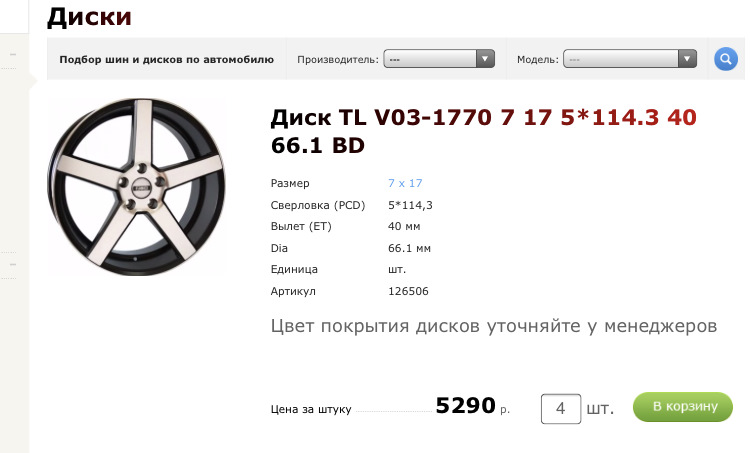Add item with В корзину button
This screenshot has height=453, width=750.
[x=683, y=407]
